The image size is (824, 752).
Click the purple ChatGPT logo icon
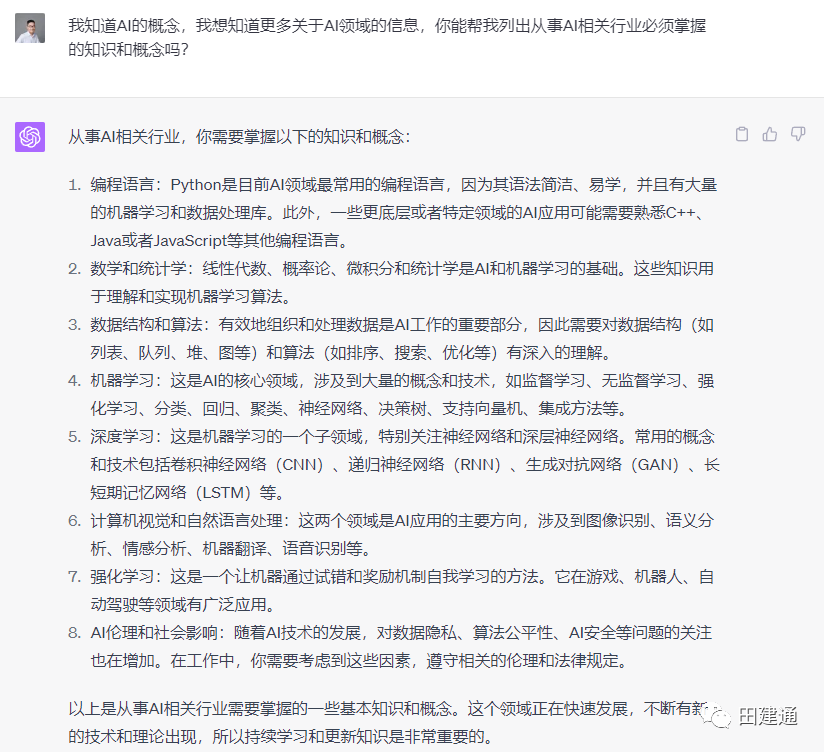coord(30,137)
